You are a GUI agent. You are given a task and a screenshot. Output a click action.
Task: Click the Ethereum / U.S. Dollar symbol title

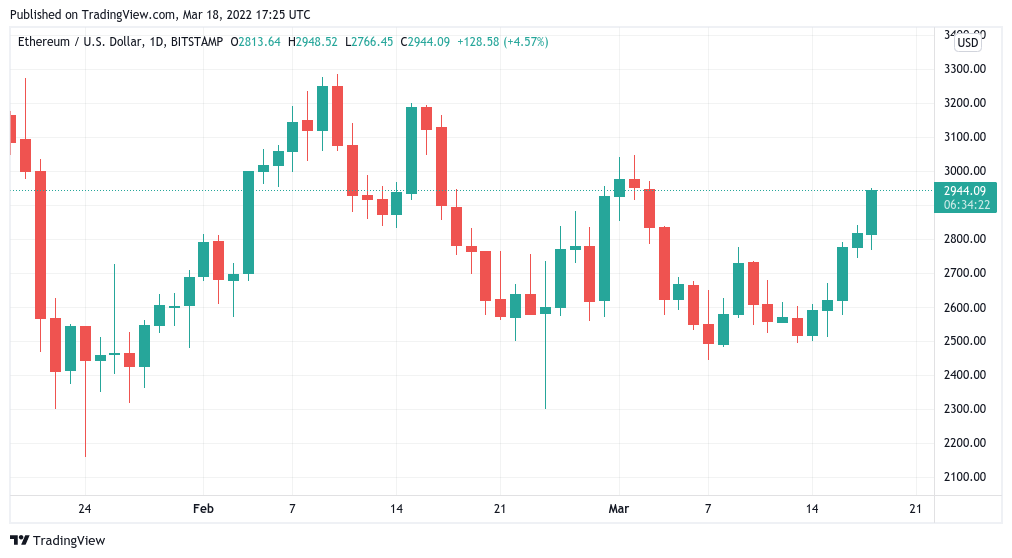pyautogui.click(x=79, y=42)
